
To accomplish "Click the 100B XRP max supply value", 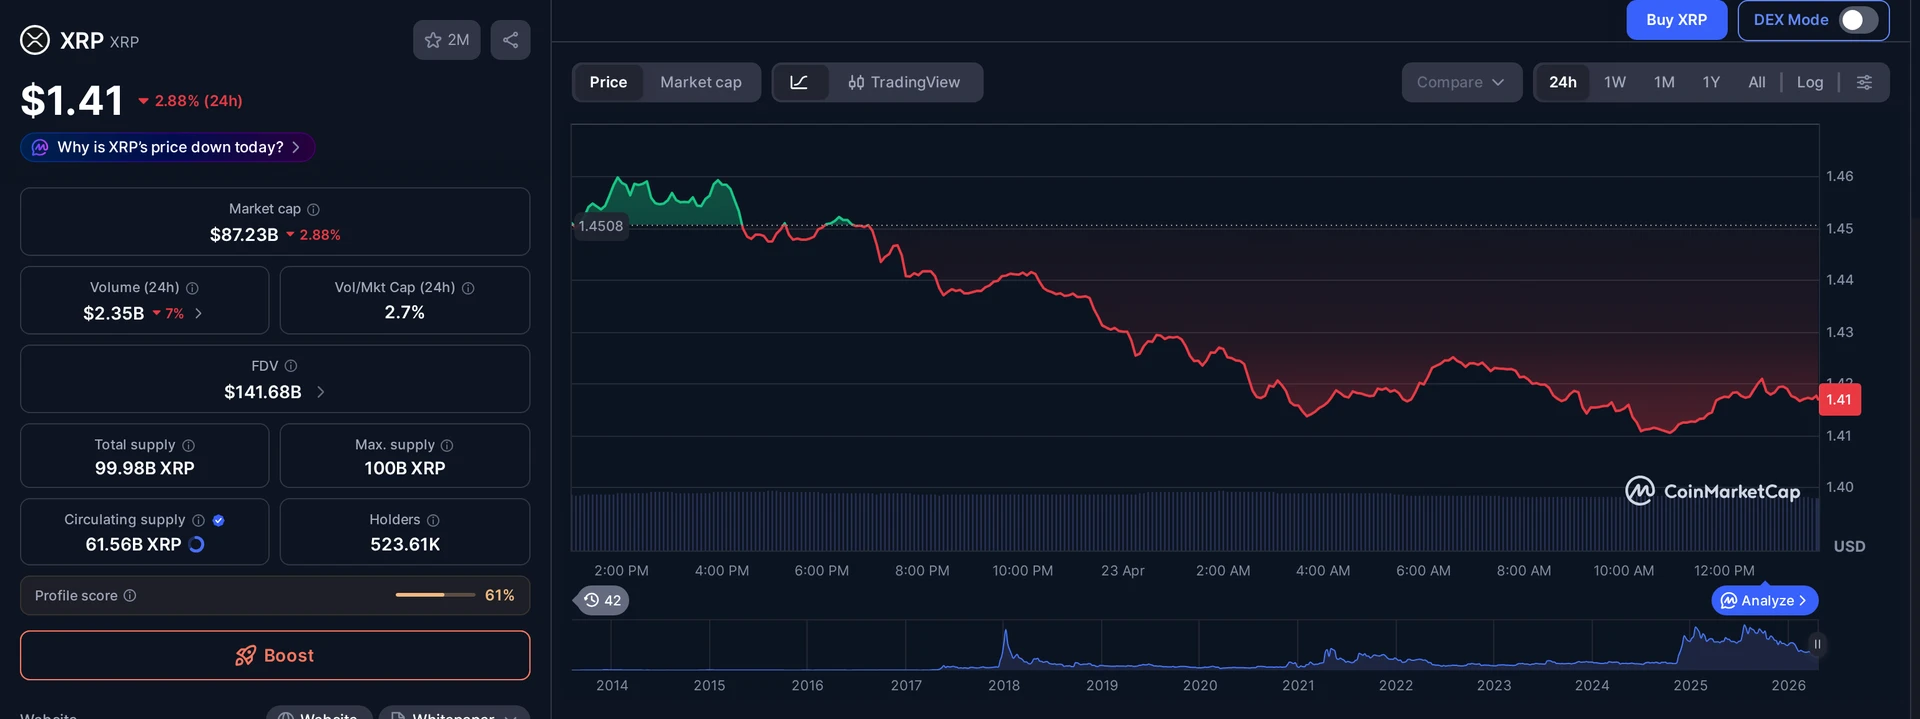I will coord(405,468).
